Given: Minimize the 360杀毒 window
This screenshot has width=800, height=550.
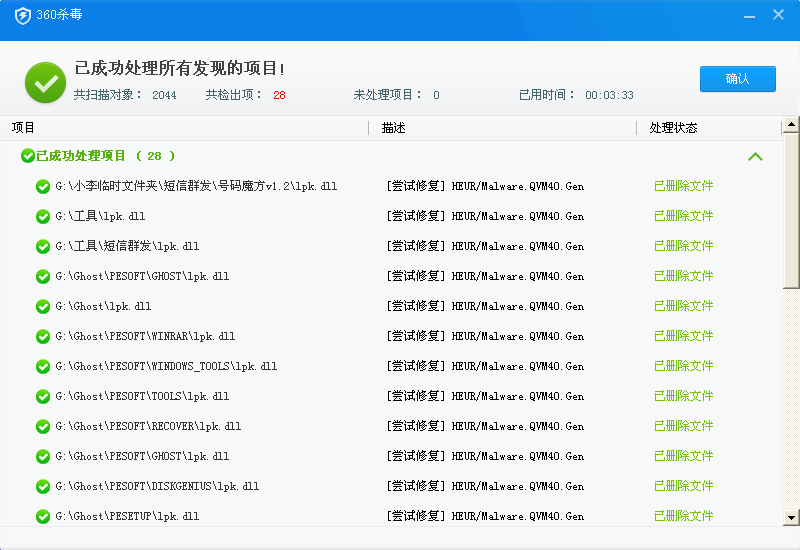Looking at the screenshot, I should [x=749, y=16].
